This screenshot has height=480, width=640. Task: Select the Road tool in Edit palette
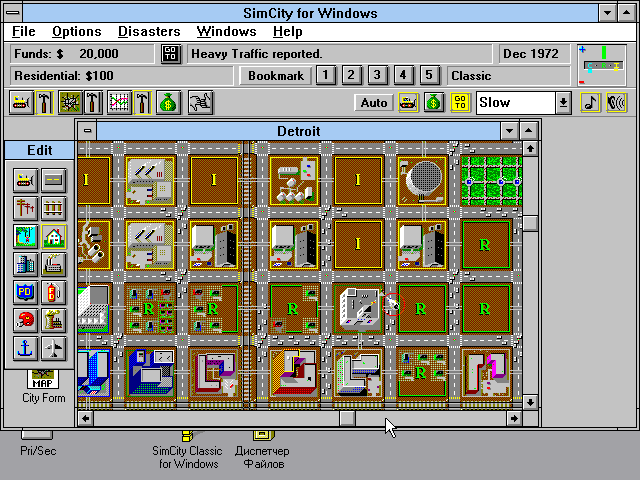[53, 180]
